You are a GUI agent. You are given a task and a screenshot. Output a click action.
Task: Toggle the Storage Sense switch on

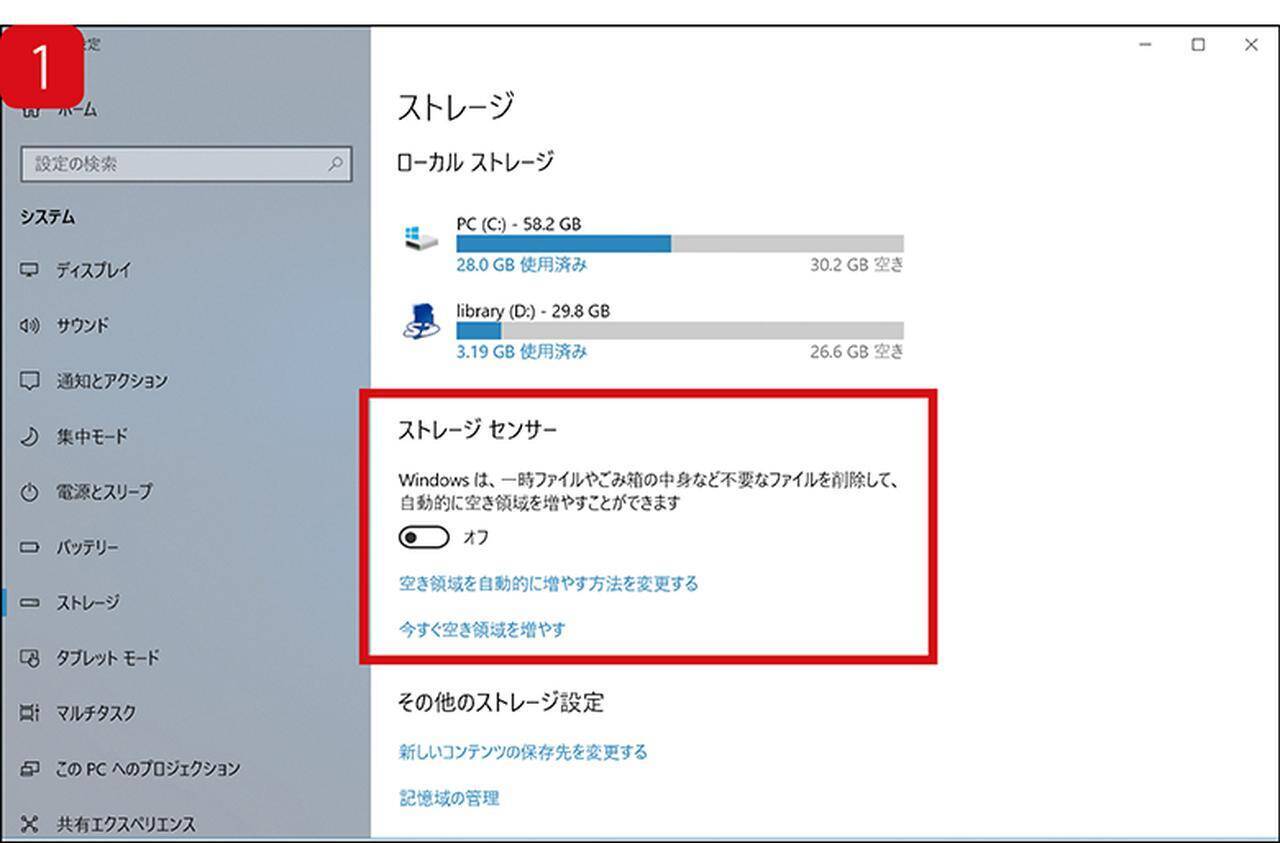424,538
